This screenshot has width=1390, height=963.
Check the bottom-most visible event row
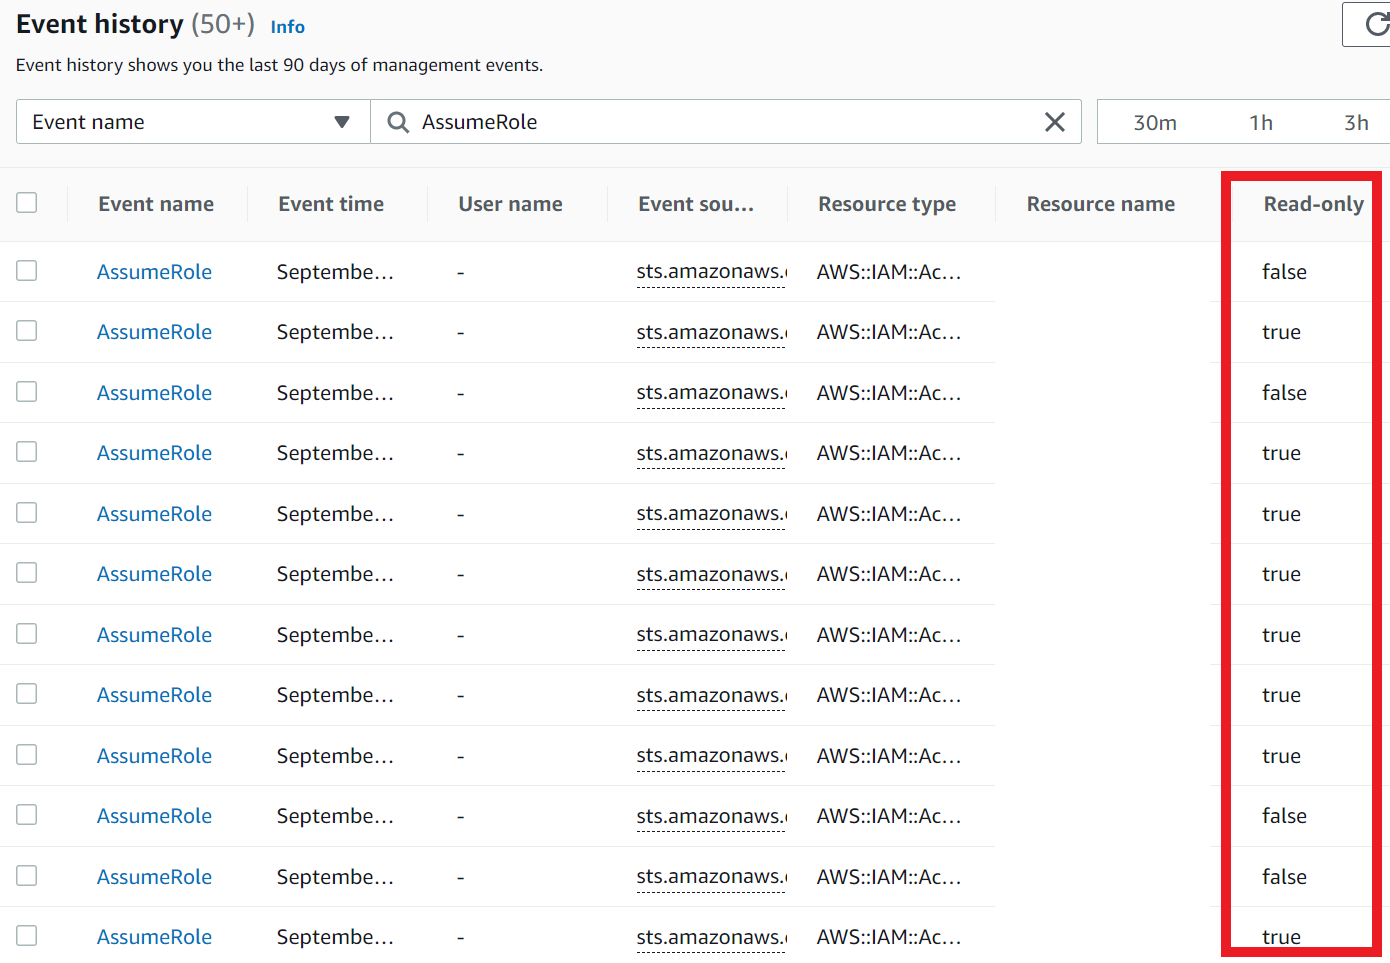pyautogui.click(x=26, y=935)
